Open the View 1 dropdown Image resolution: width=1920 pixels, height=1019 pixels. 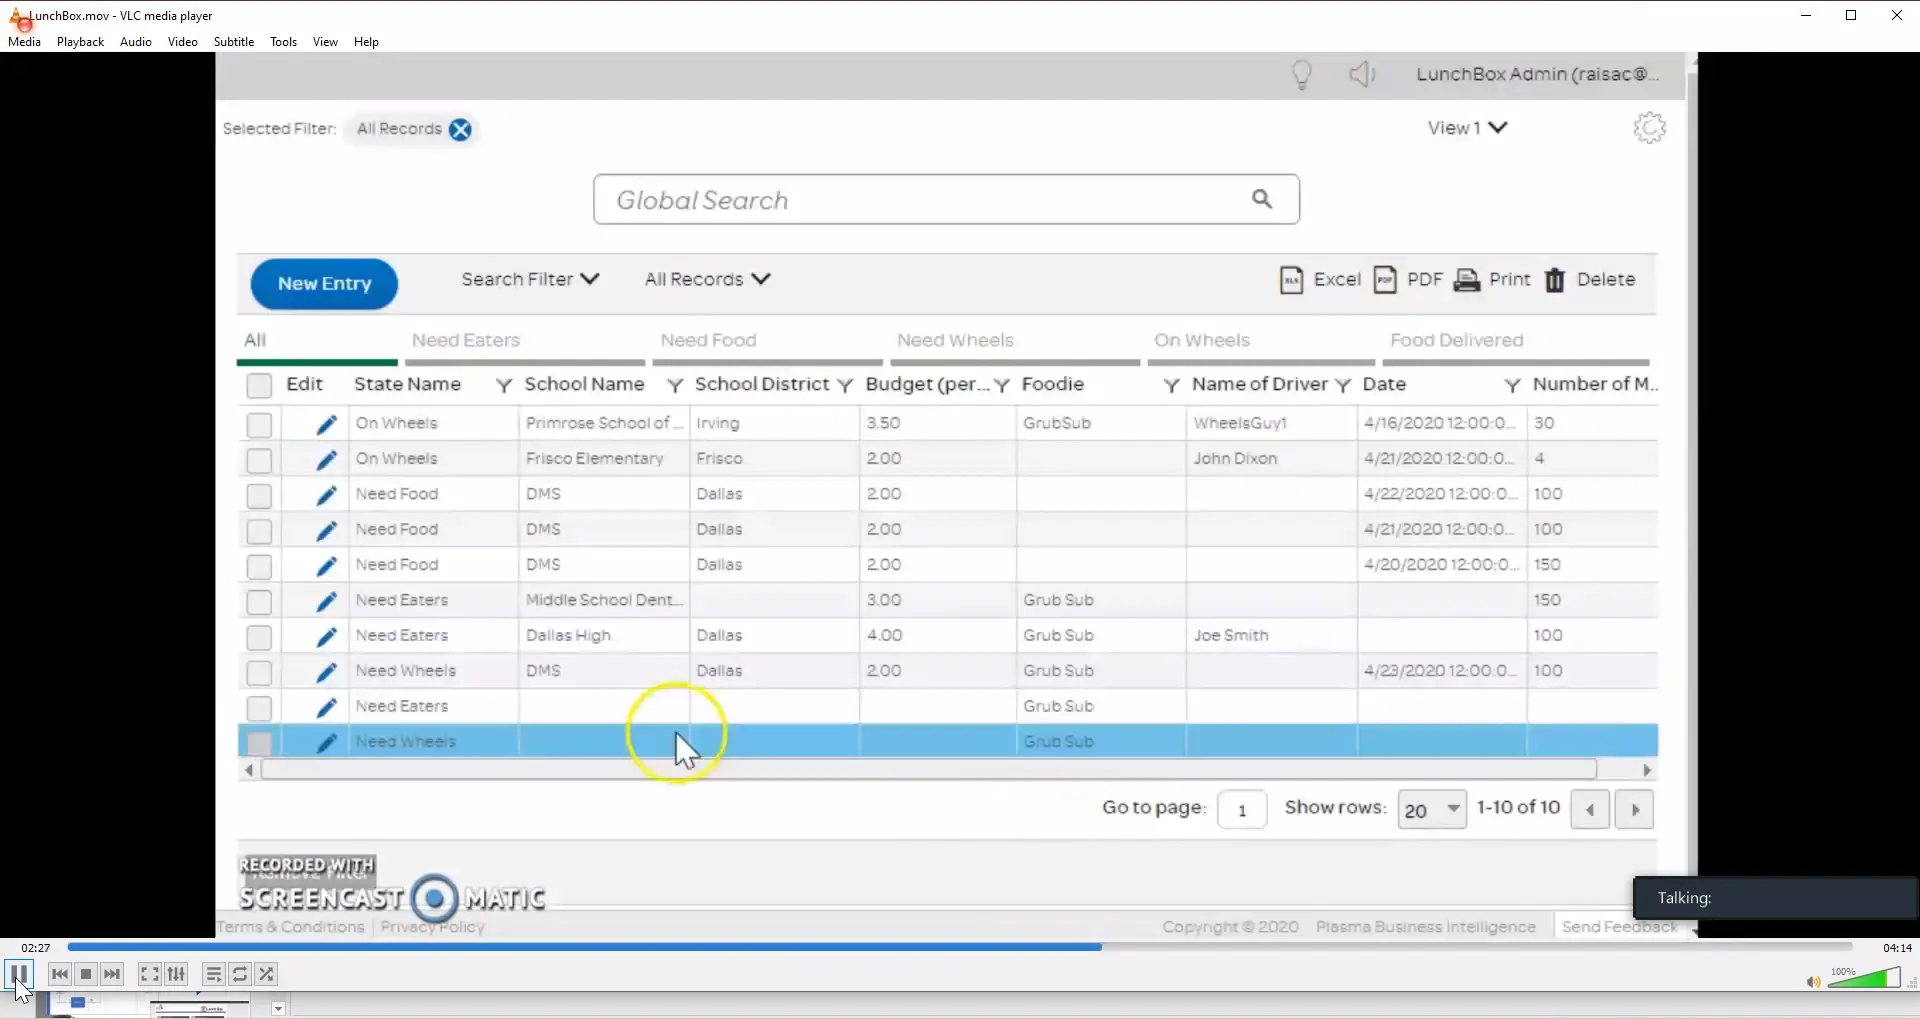point(1467,128)
